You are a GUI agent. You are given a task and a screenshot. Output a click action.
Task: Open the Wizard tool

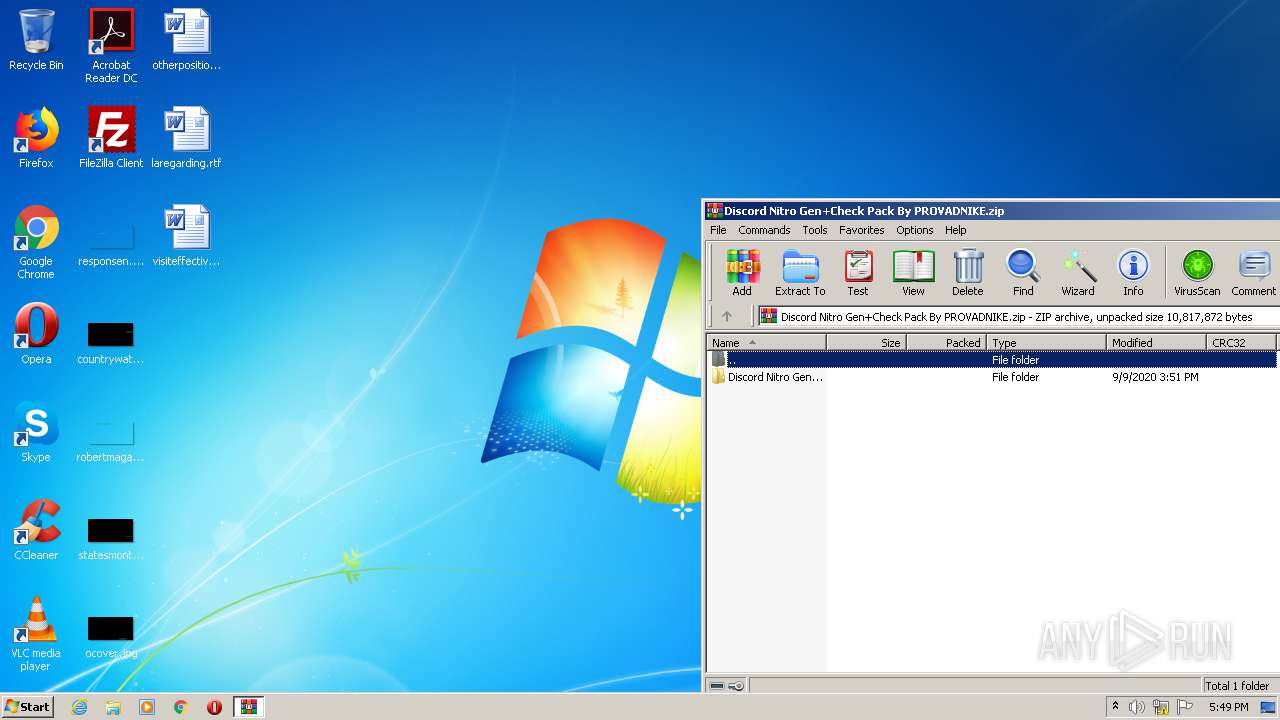click(1078, 273)
